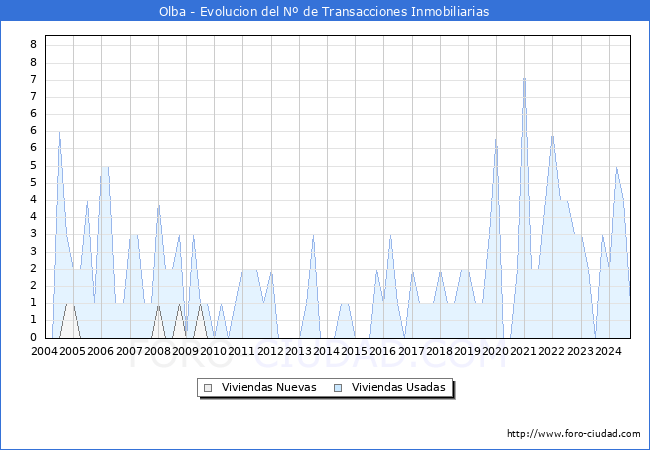The image size is (650, 450).
Task: Click the 2023 x-axis label
Action: pos(580,351)
